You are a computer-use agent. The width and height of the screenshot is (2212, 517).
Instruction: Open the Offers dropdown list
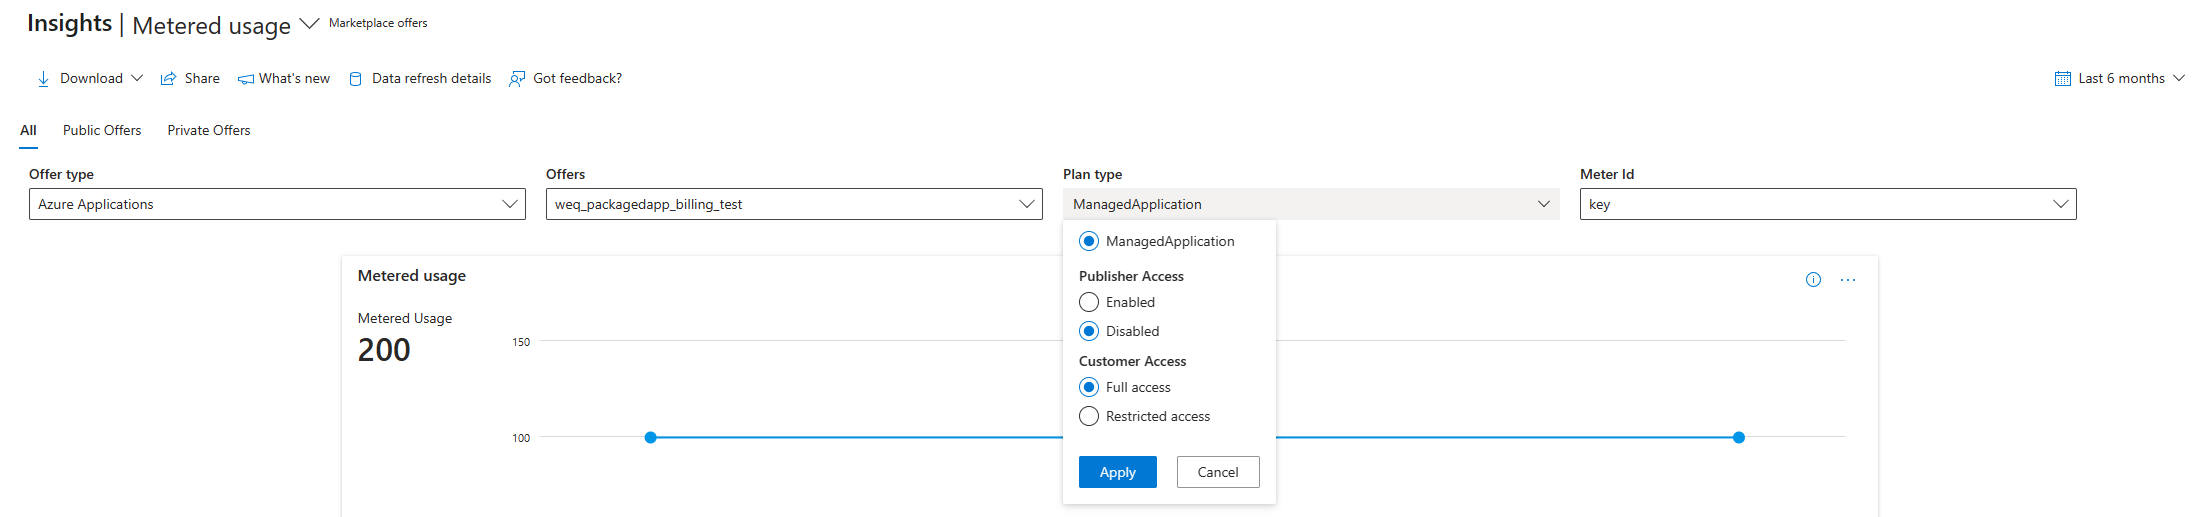click(x=794, y=204)
